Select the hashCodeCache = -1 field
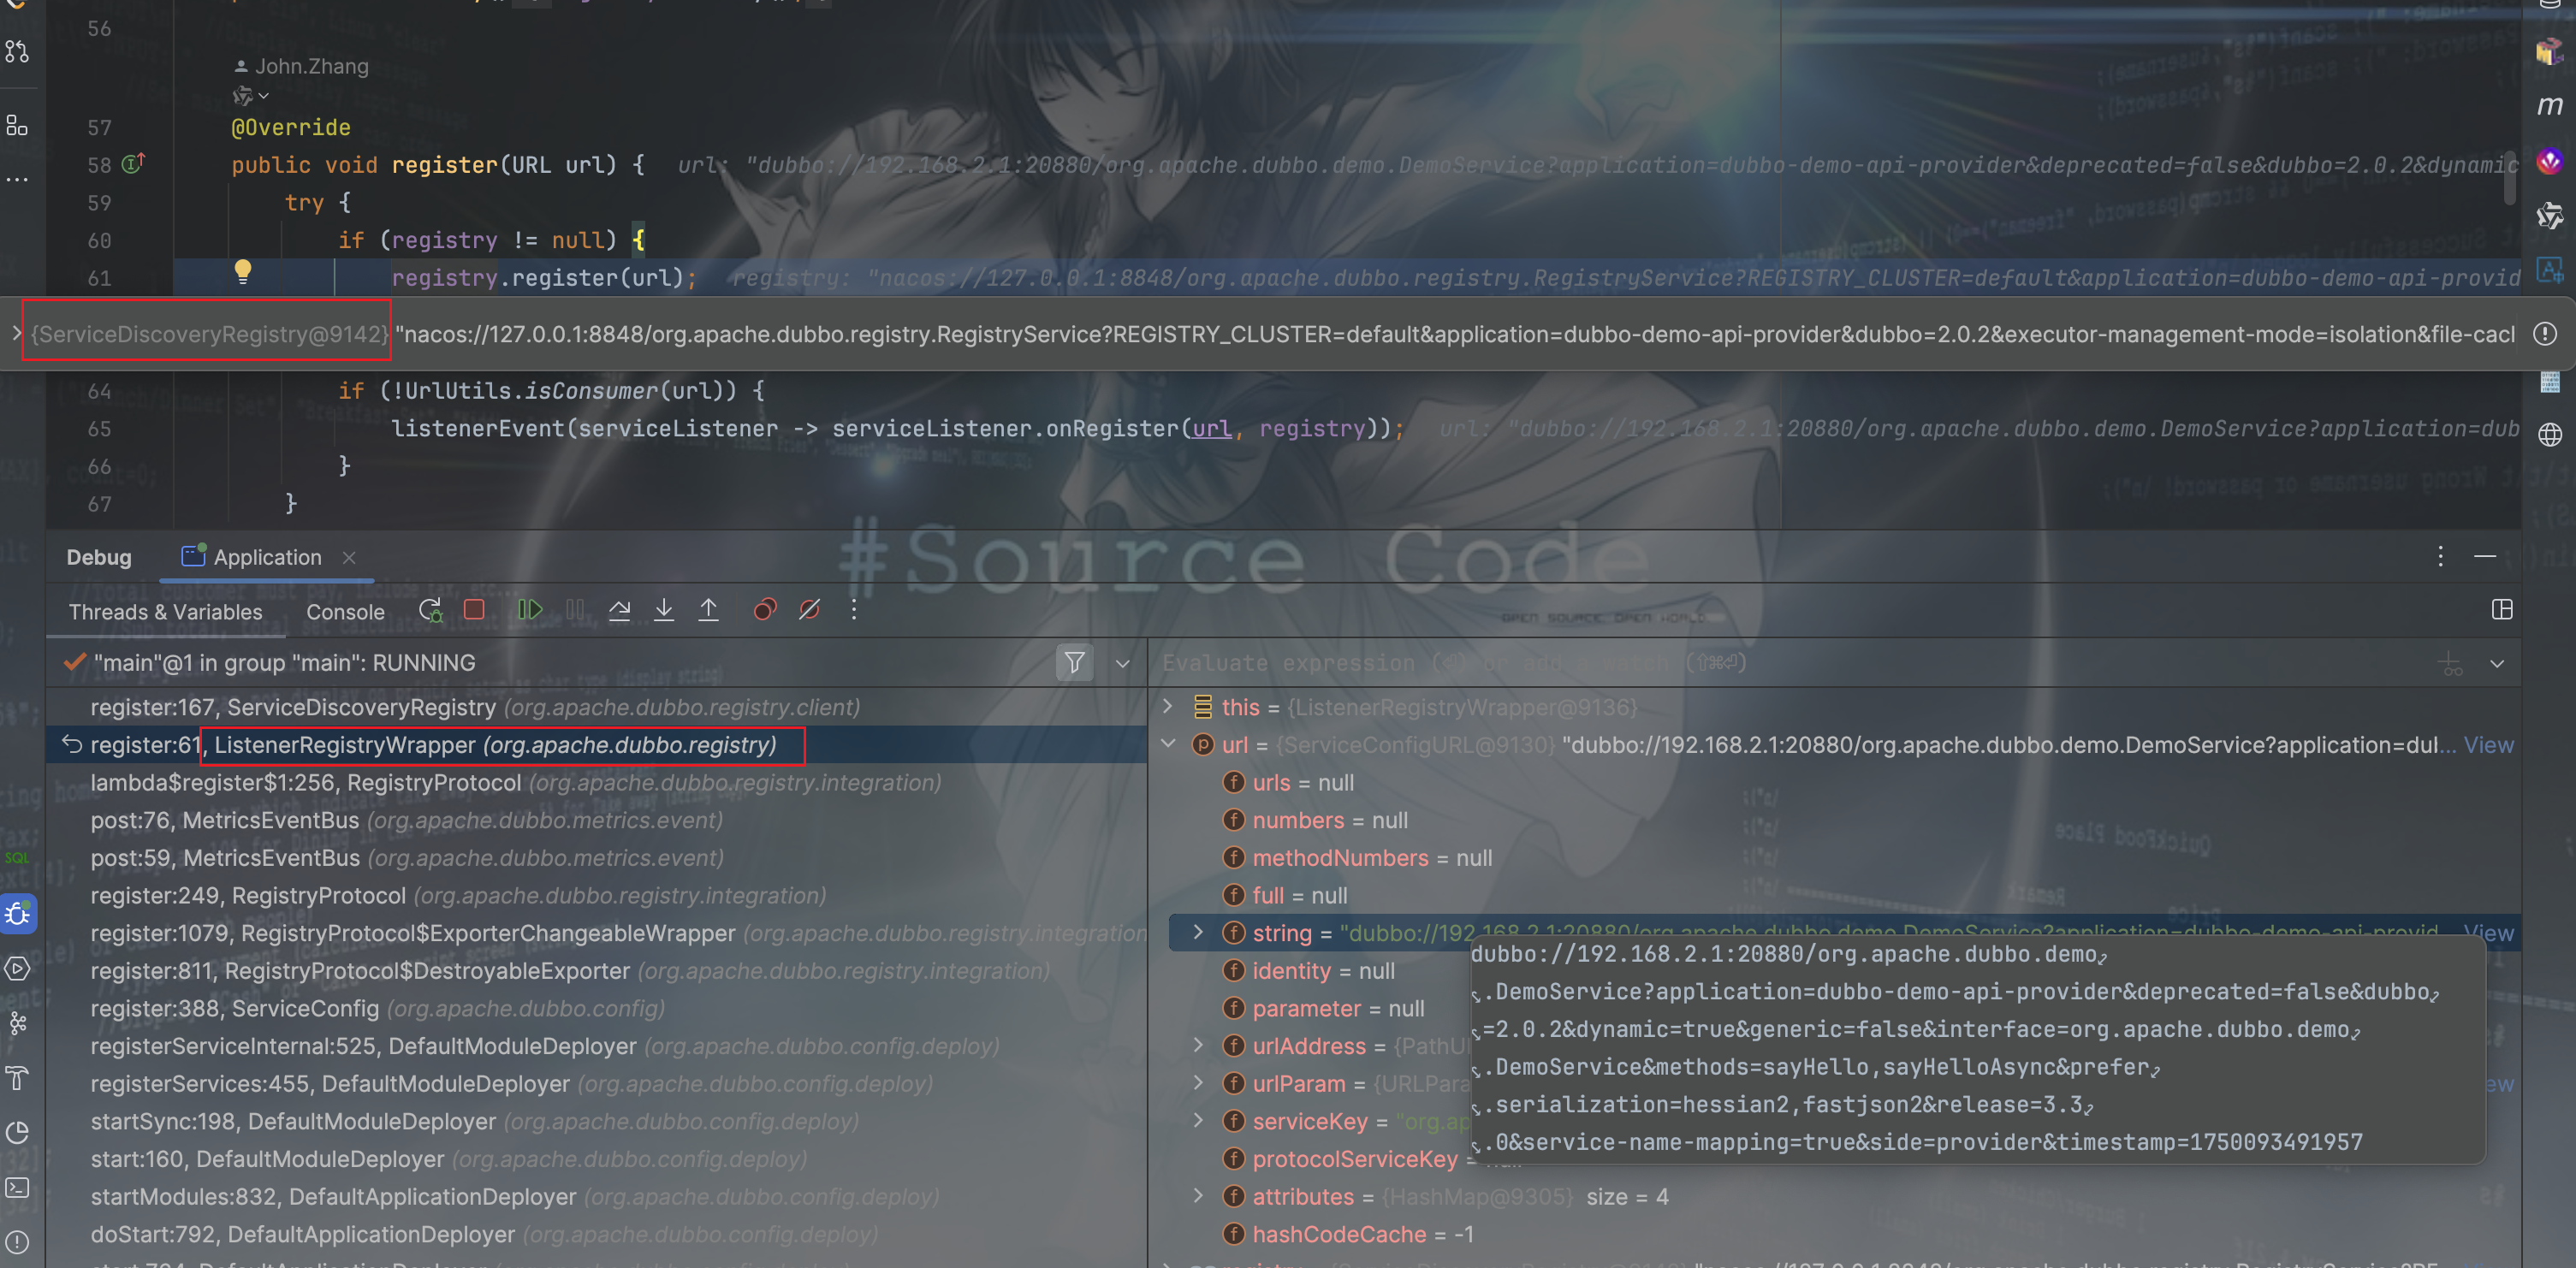This screenshot has width=2576, height=1268. (1362, 1234)
